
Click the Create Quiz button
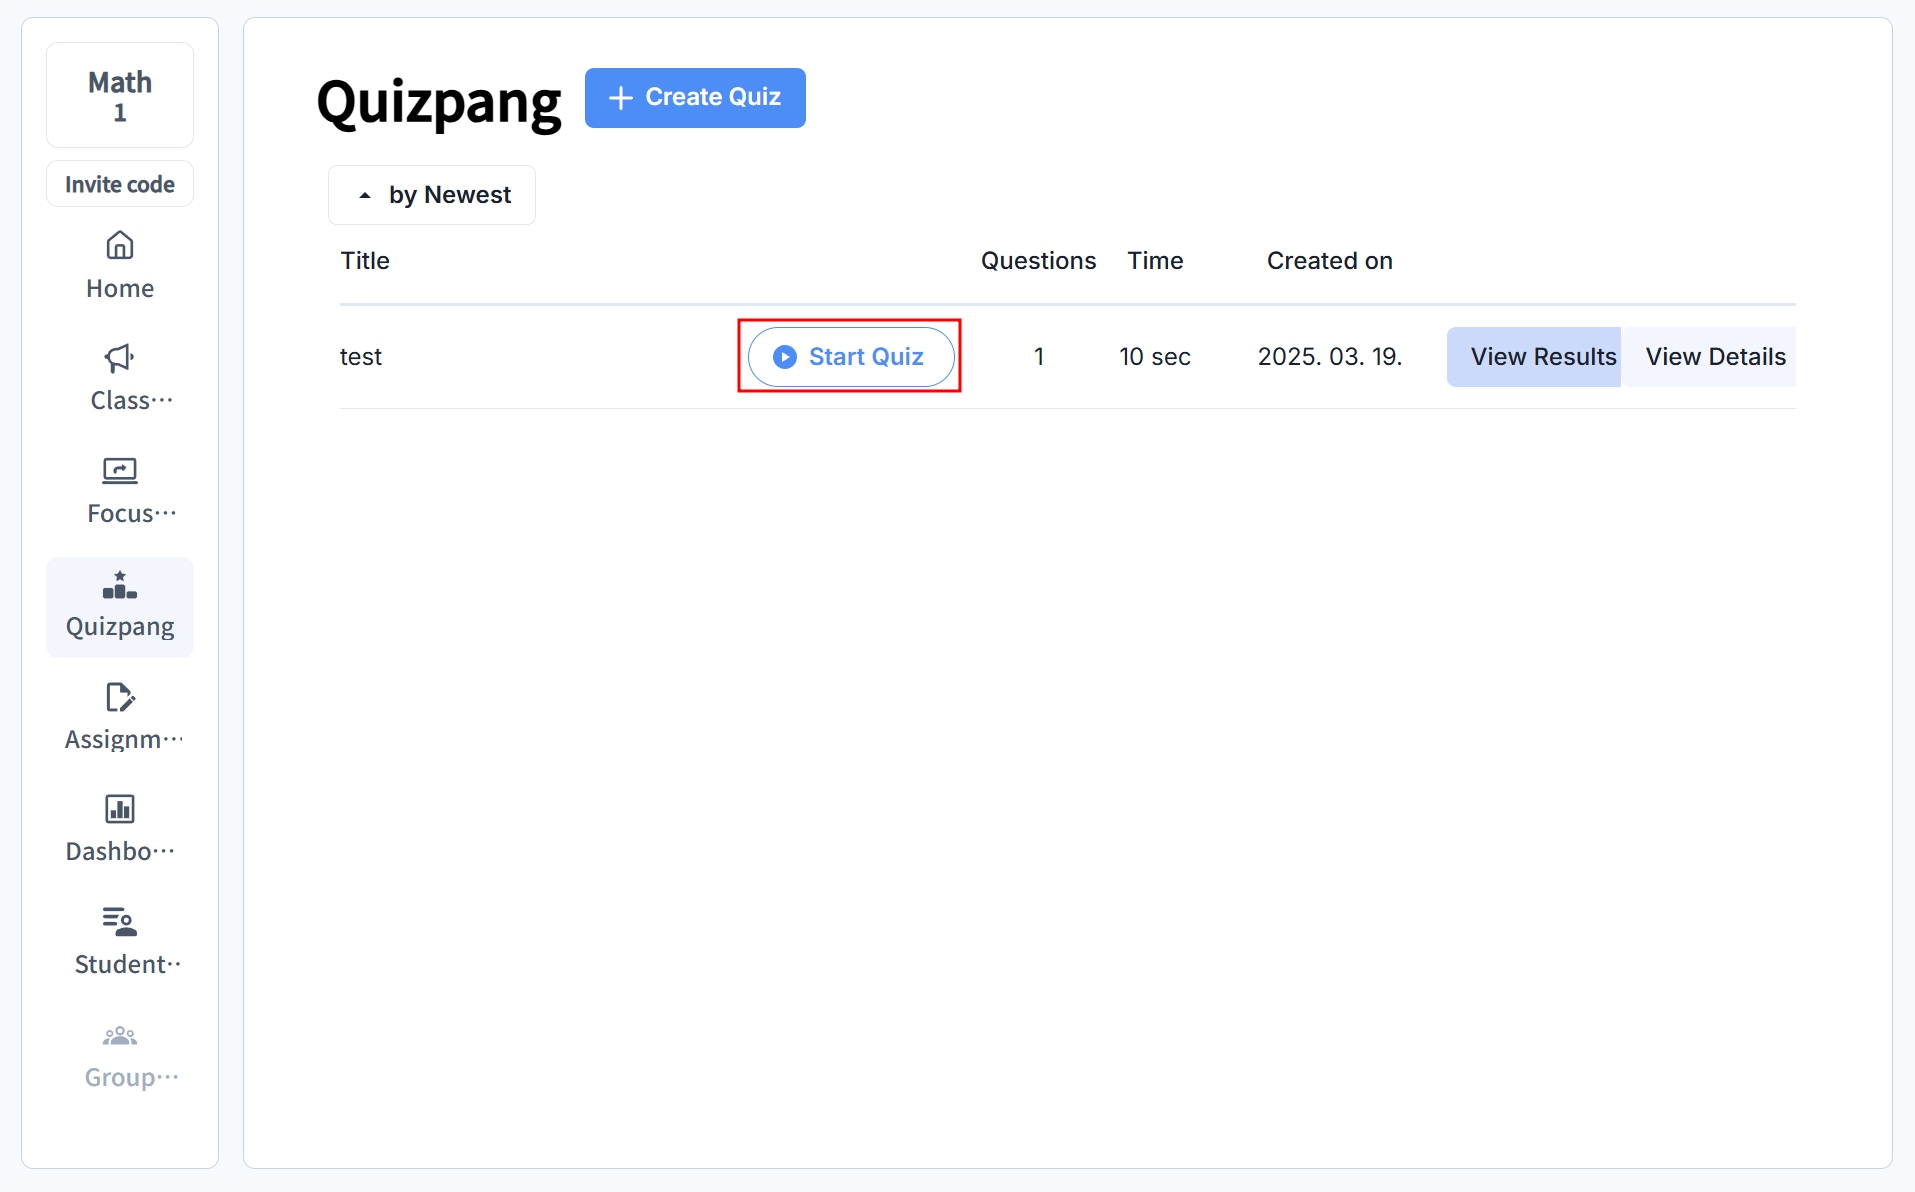(x=695, y=98)
